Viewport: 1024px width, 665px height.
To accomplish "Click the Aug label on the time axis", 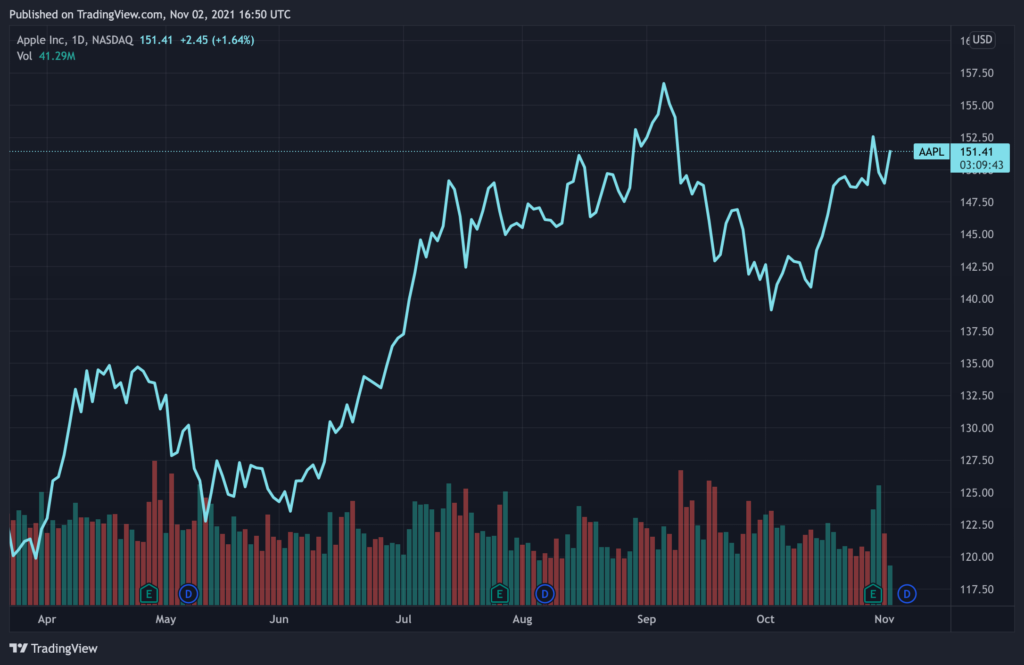I will click(522, 619).
